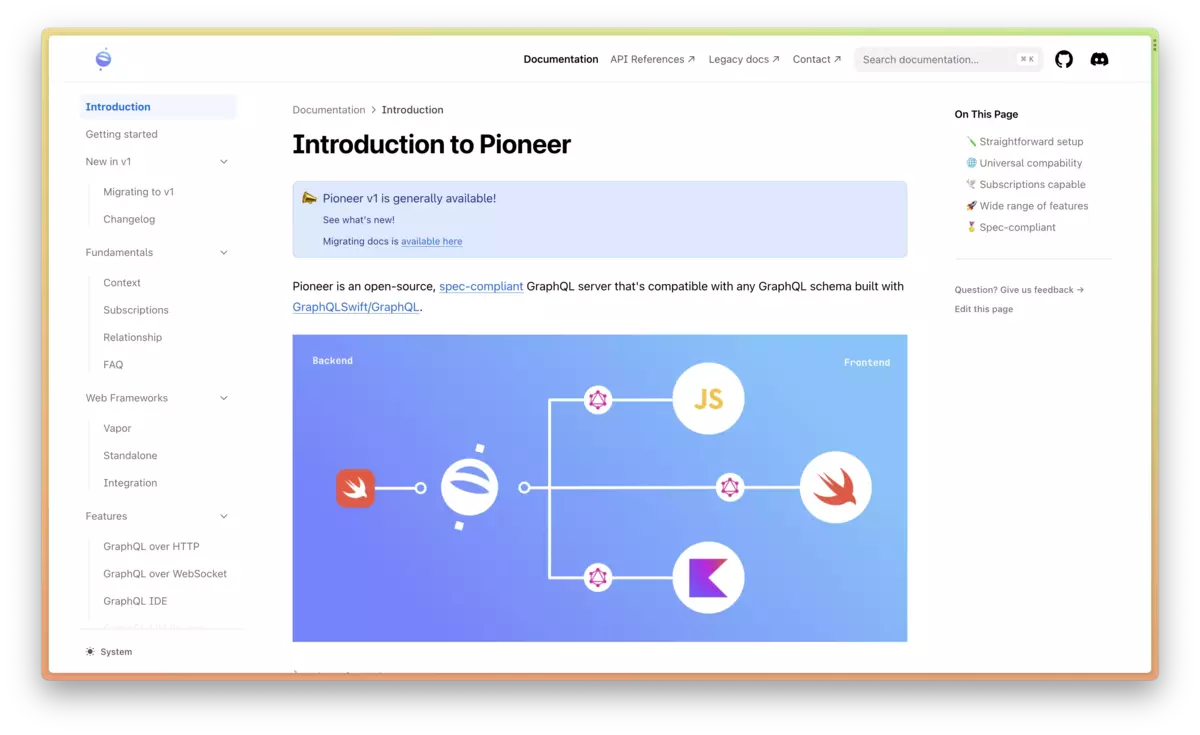Open the spec-compliant link
Screen dimensions: 1200x735
[481, 286]
